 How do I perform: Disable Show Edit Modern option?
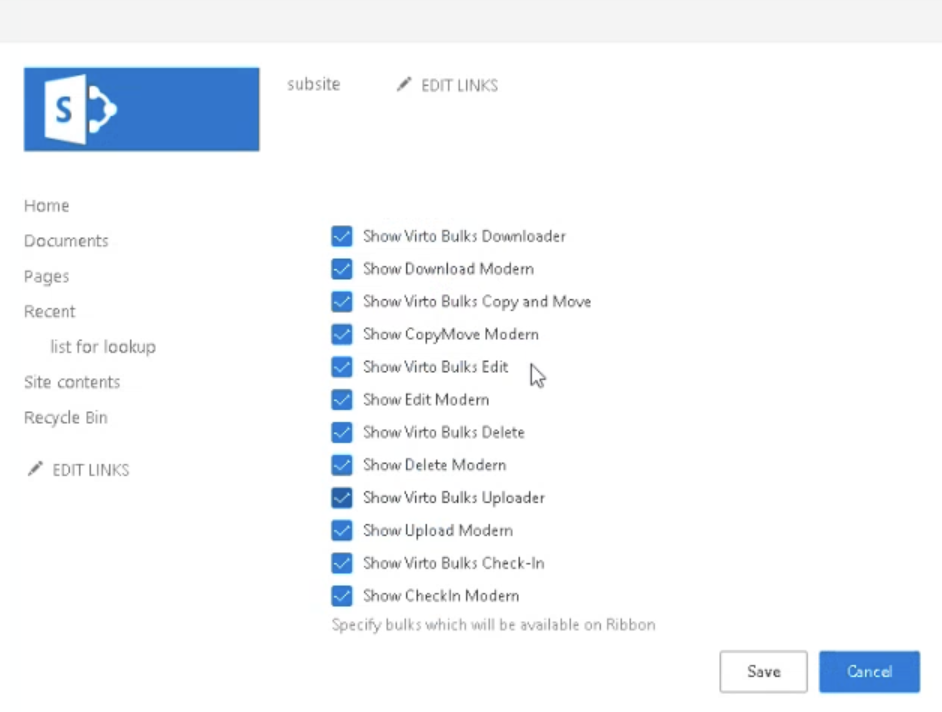[342, 400]
